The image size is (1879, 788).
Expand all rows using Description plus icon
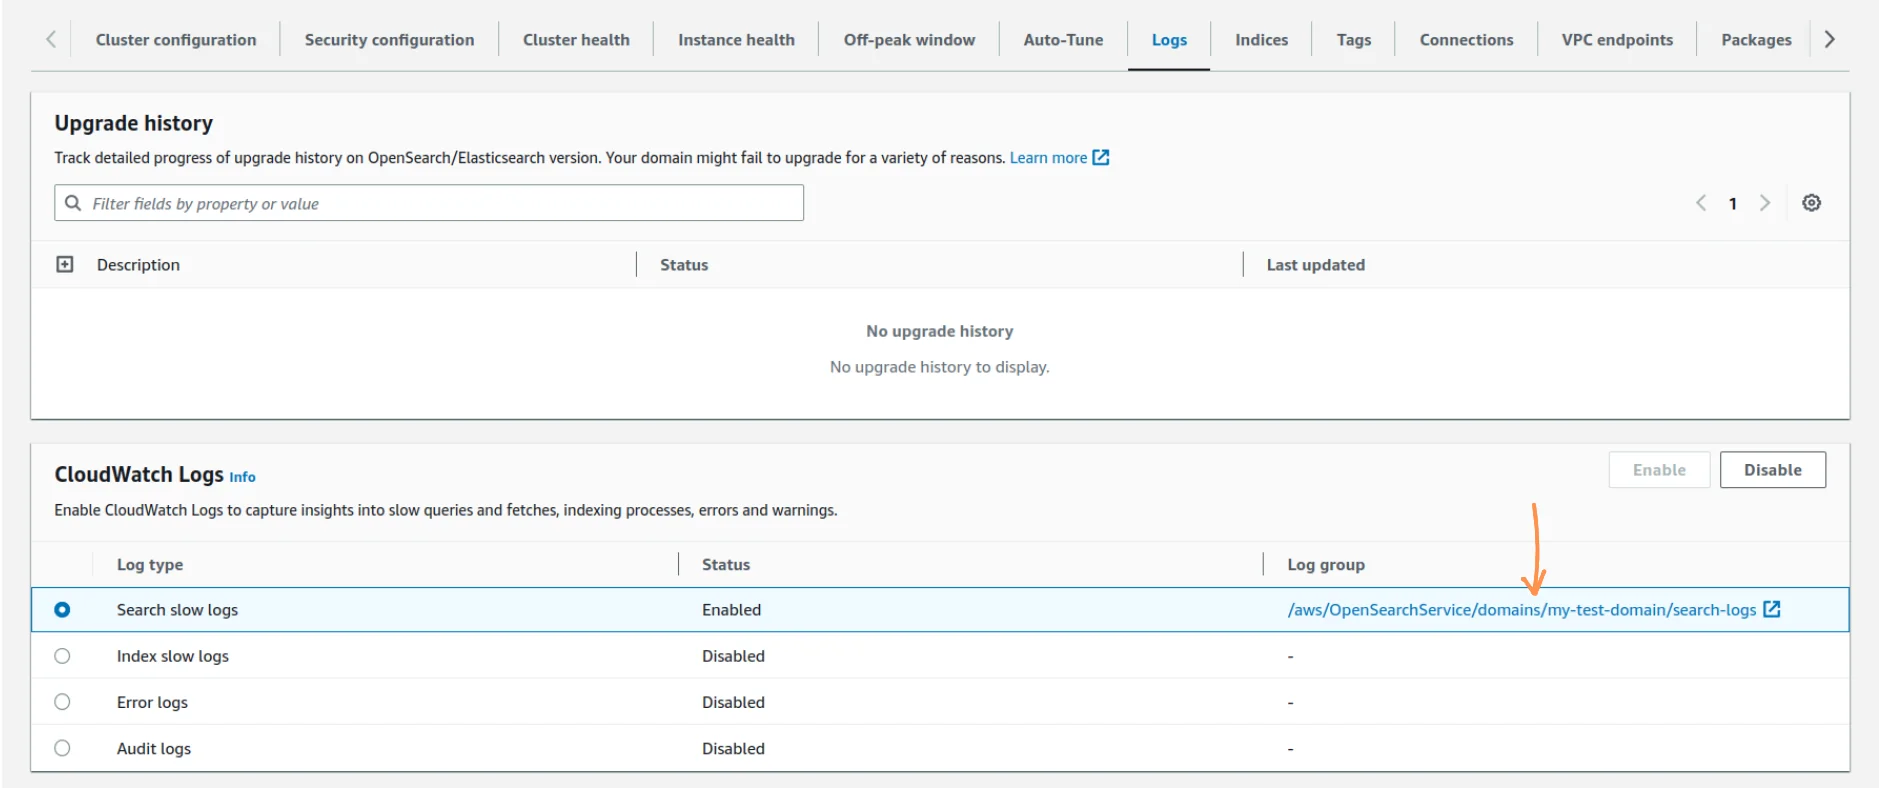65,265
